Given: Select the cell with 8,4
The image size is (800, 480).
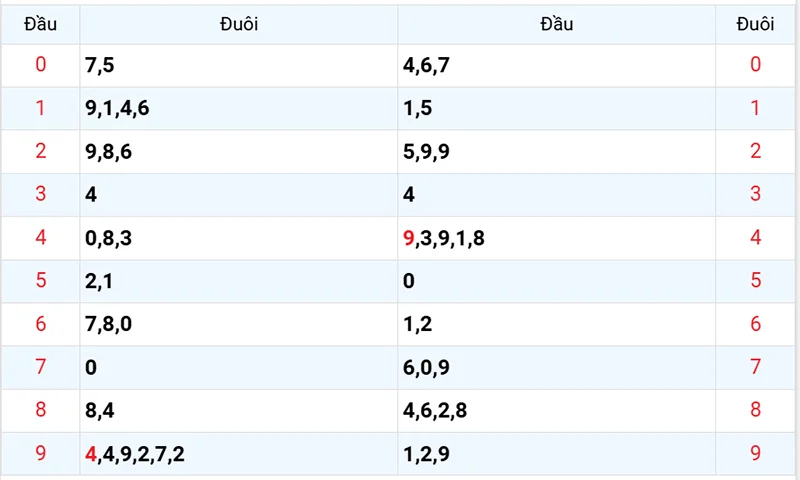Looking at the screenshot, I should pyautogui.click(x=100, y=410).
